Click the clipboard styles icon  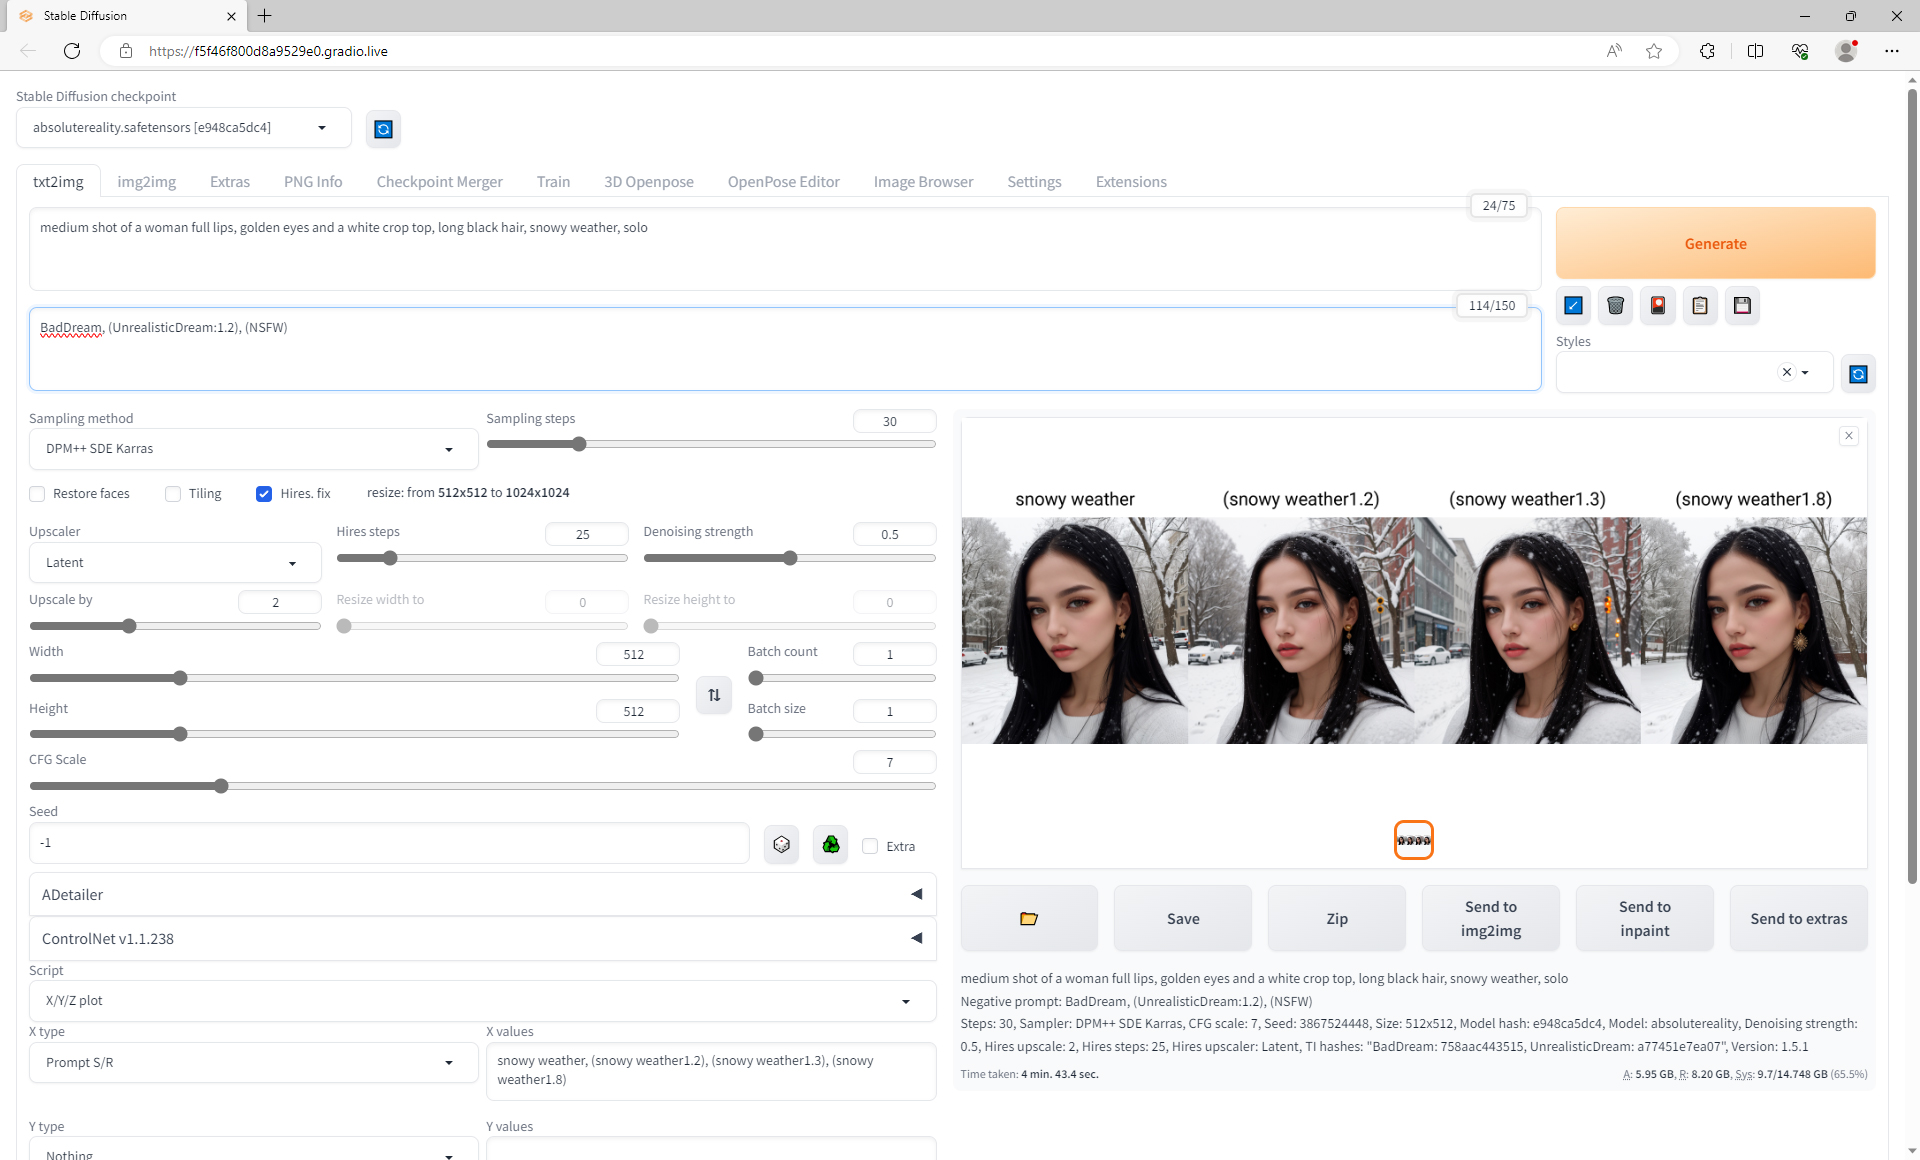click(1700, 306)
